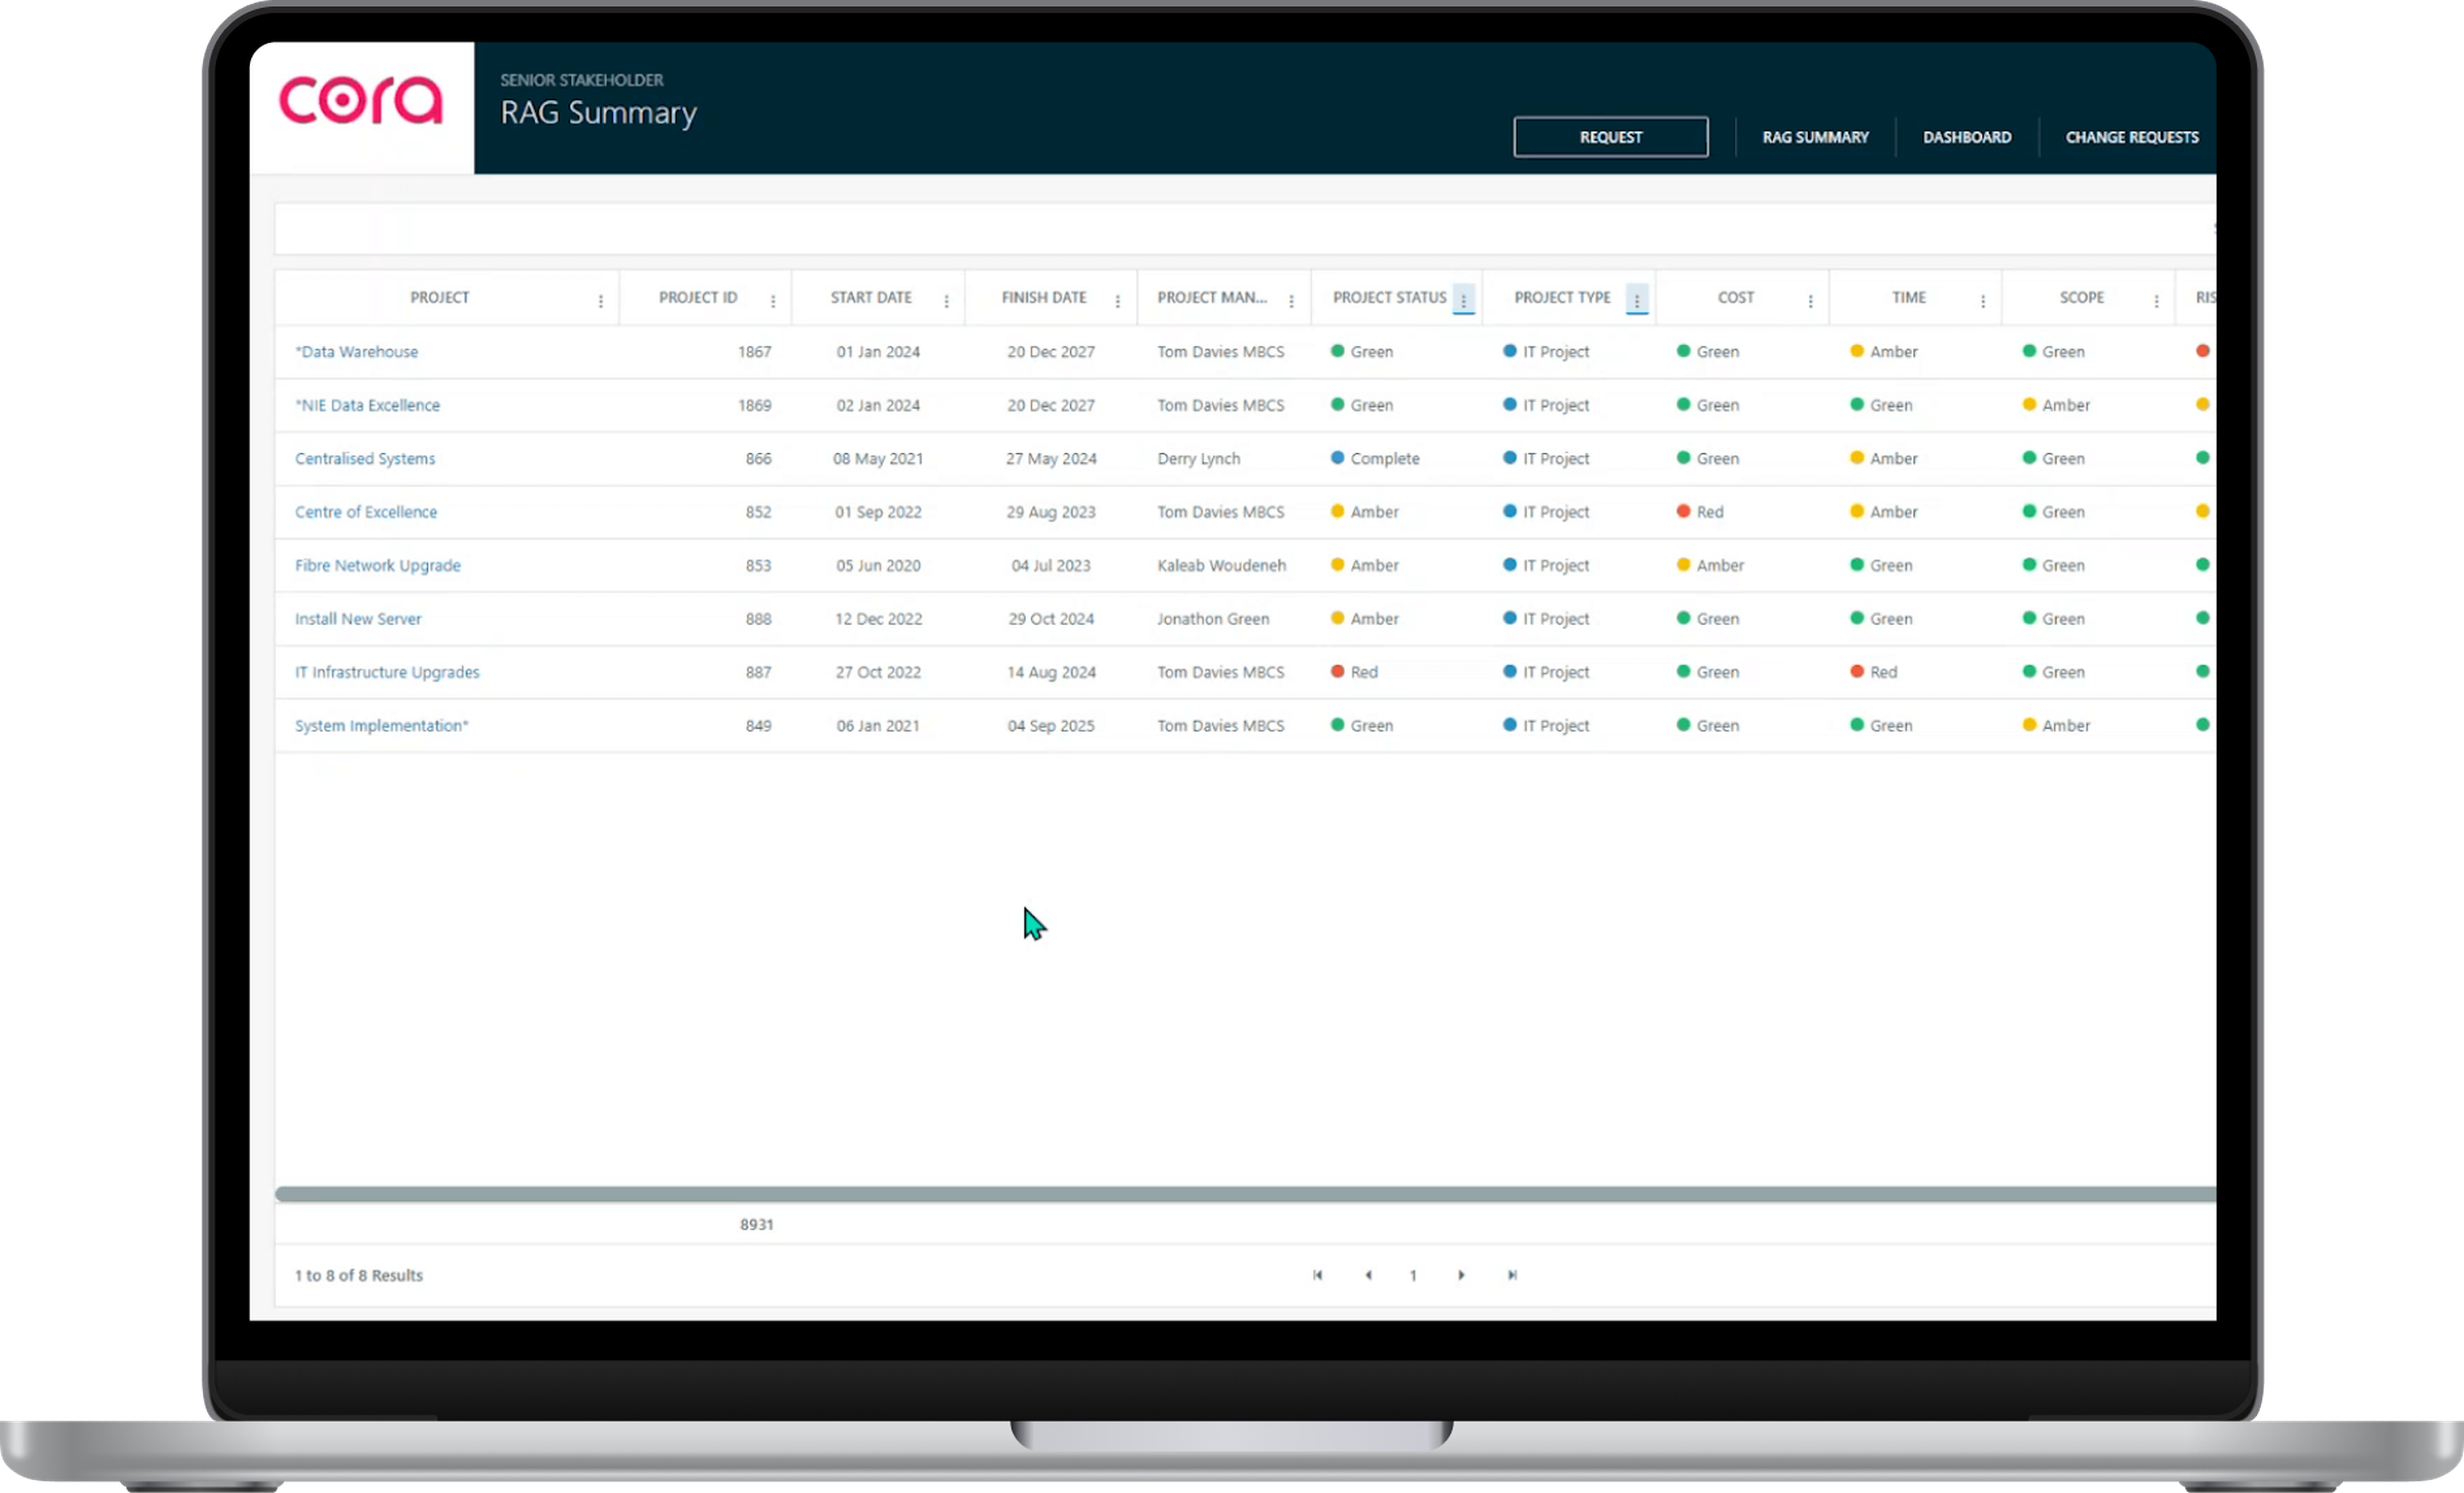Go to the previous results page
This screenshot has width=2464, height=1493.
click(1368, 1275)
